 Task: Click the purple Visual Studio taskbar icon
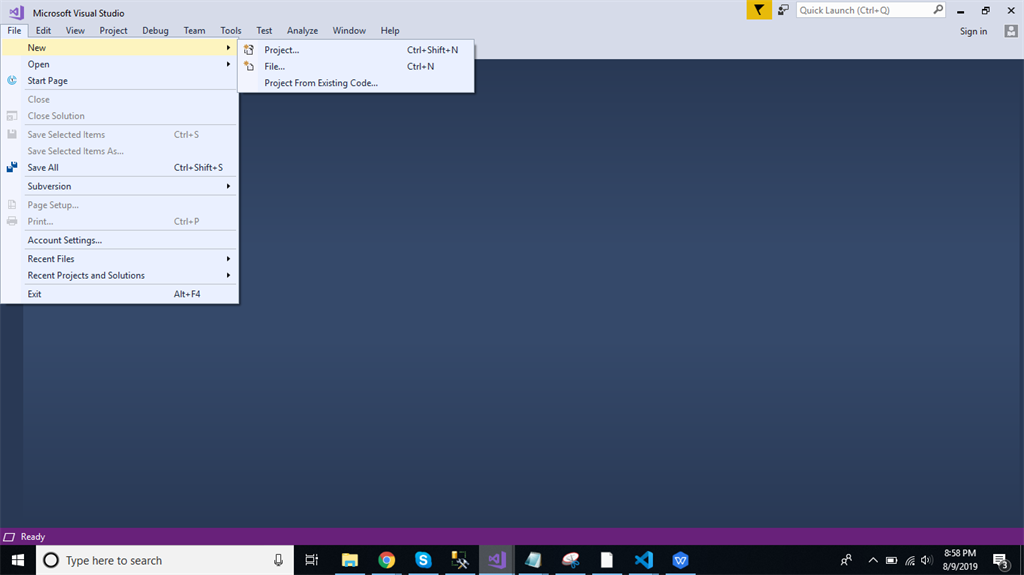496,560
